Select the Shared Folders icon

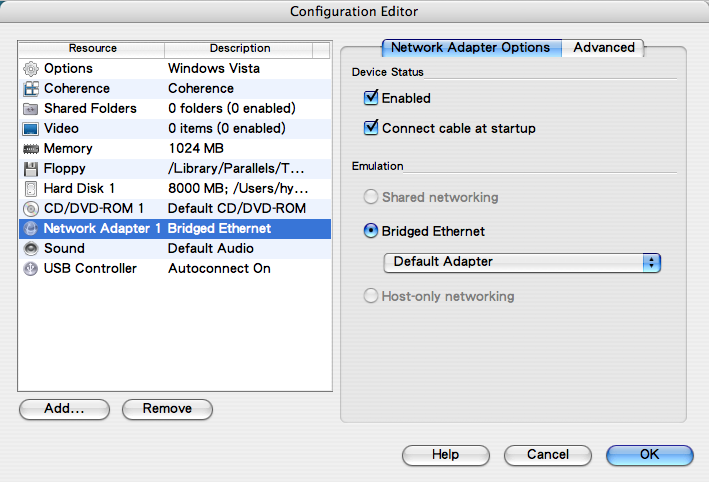[x=31, y=109]
